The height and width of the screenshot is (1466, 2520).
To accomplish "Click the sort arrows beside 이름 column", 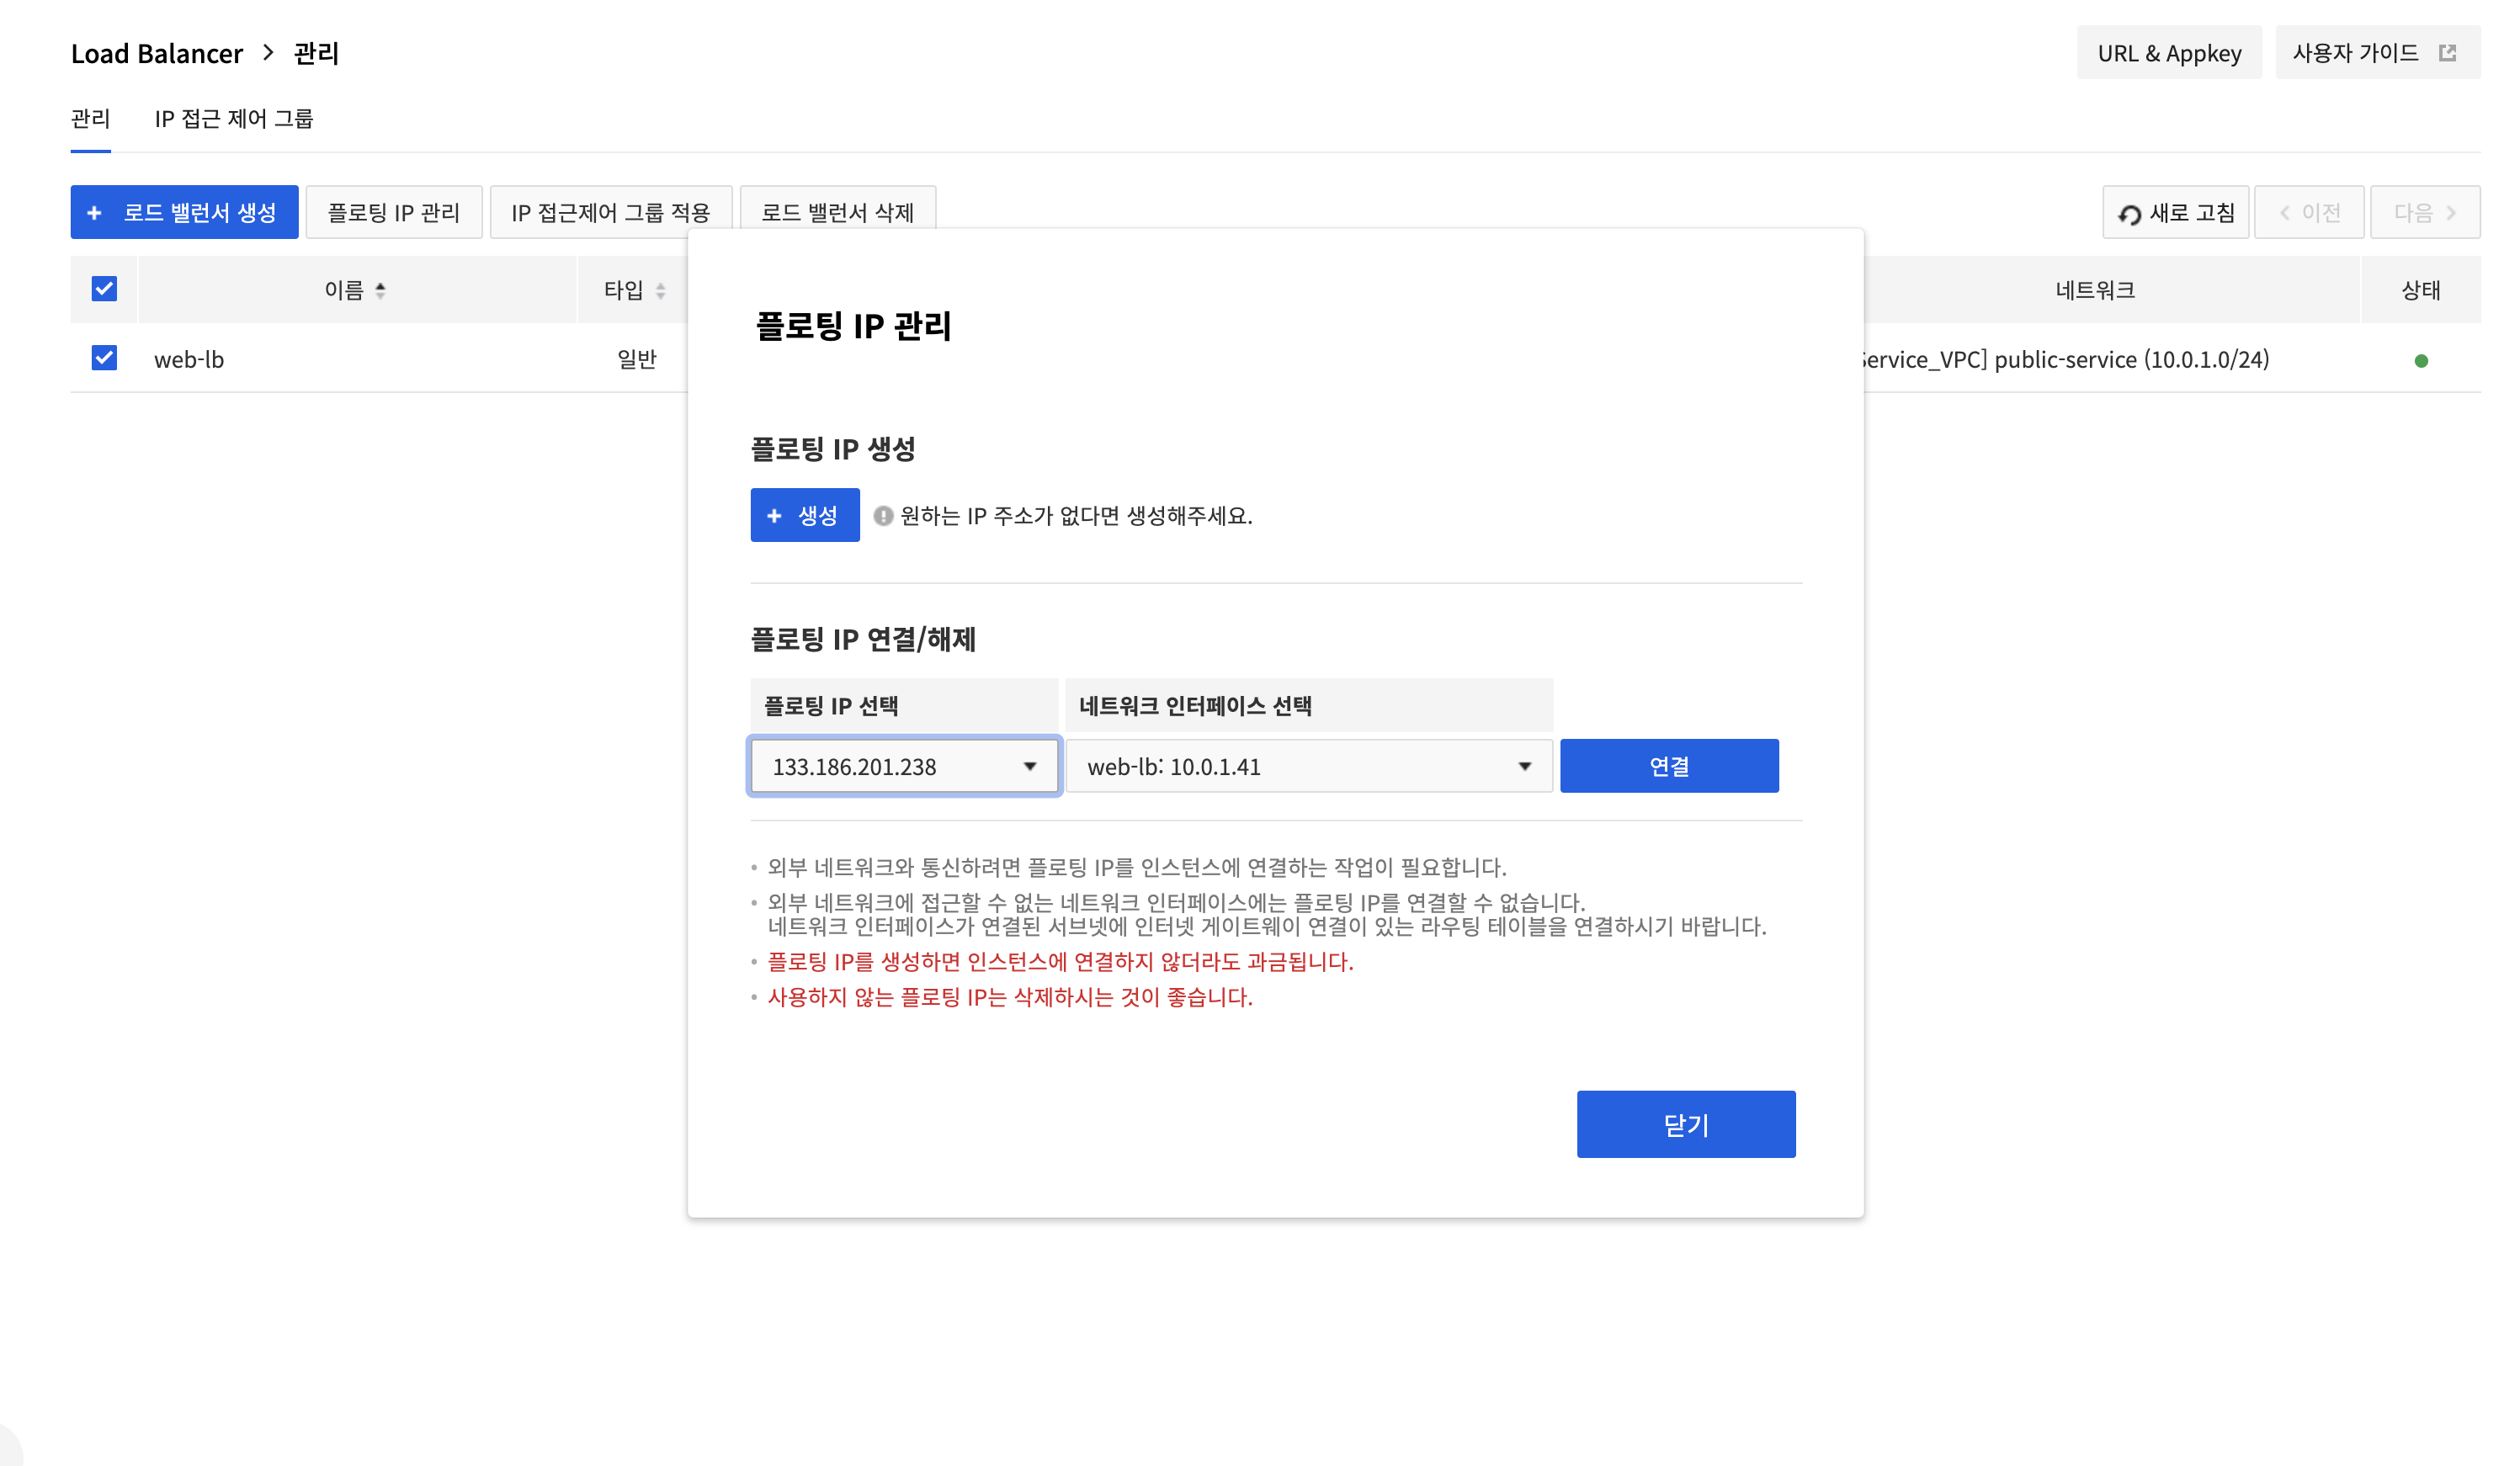I will [380, 290].
